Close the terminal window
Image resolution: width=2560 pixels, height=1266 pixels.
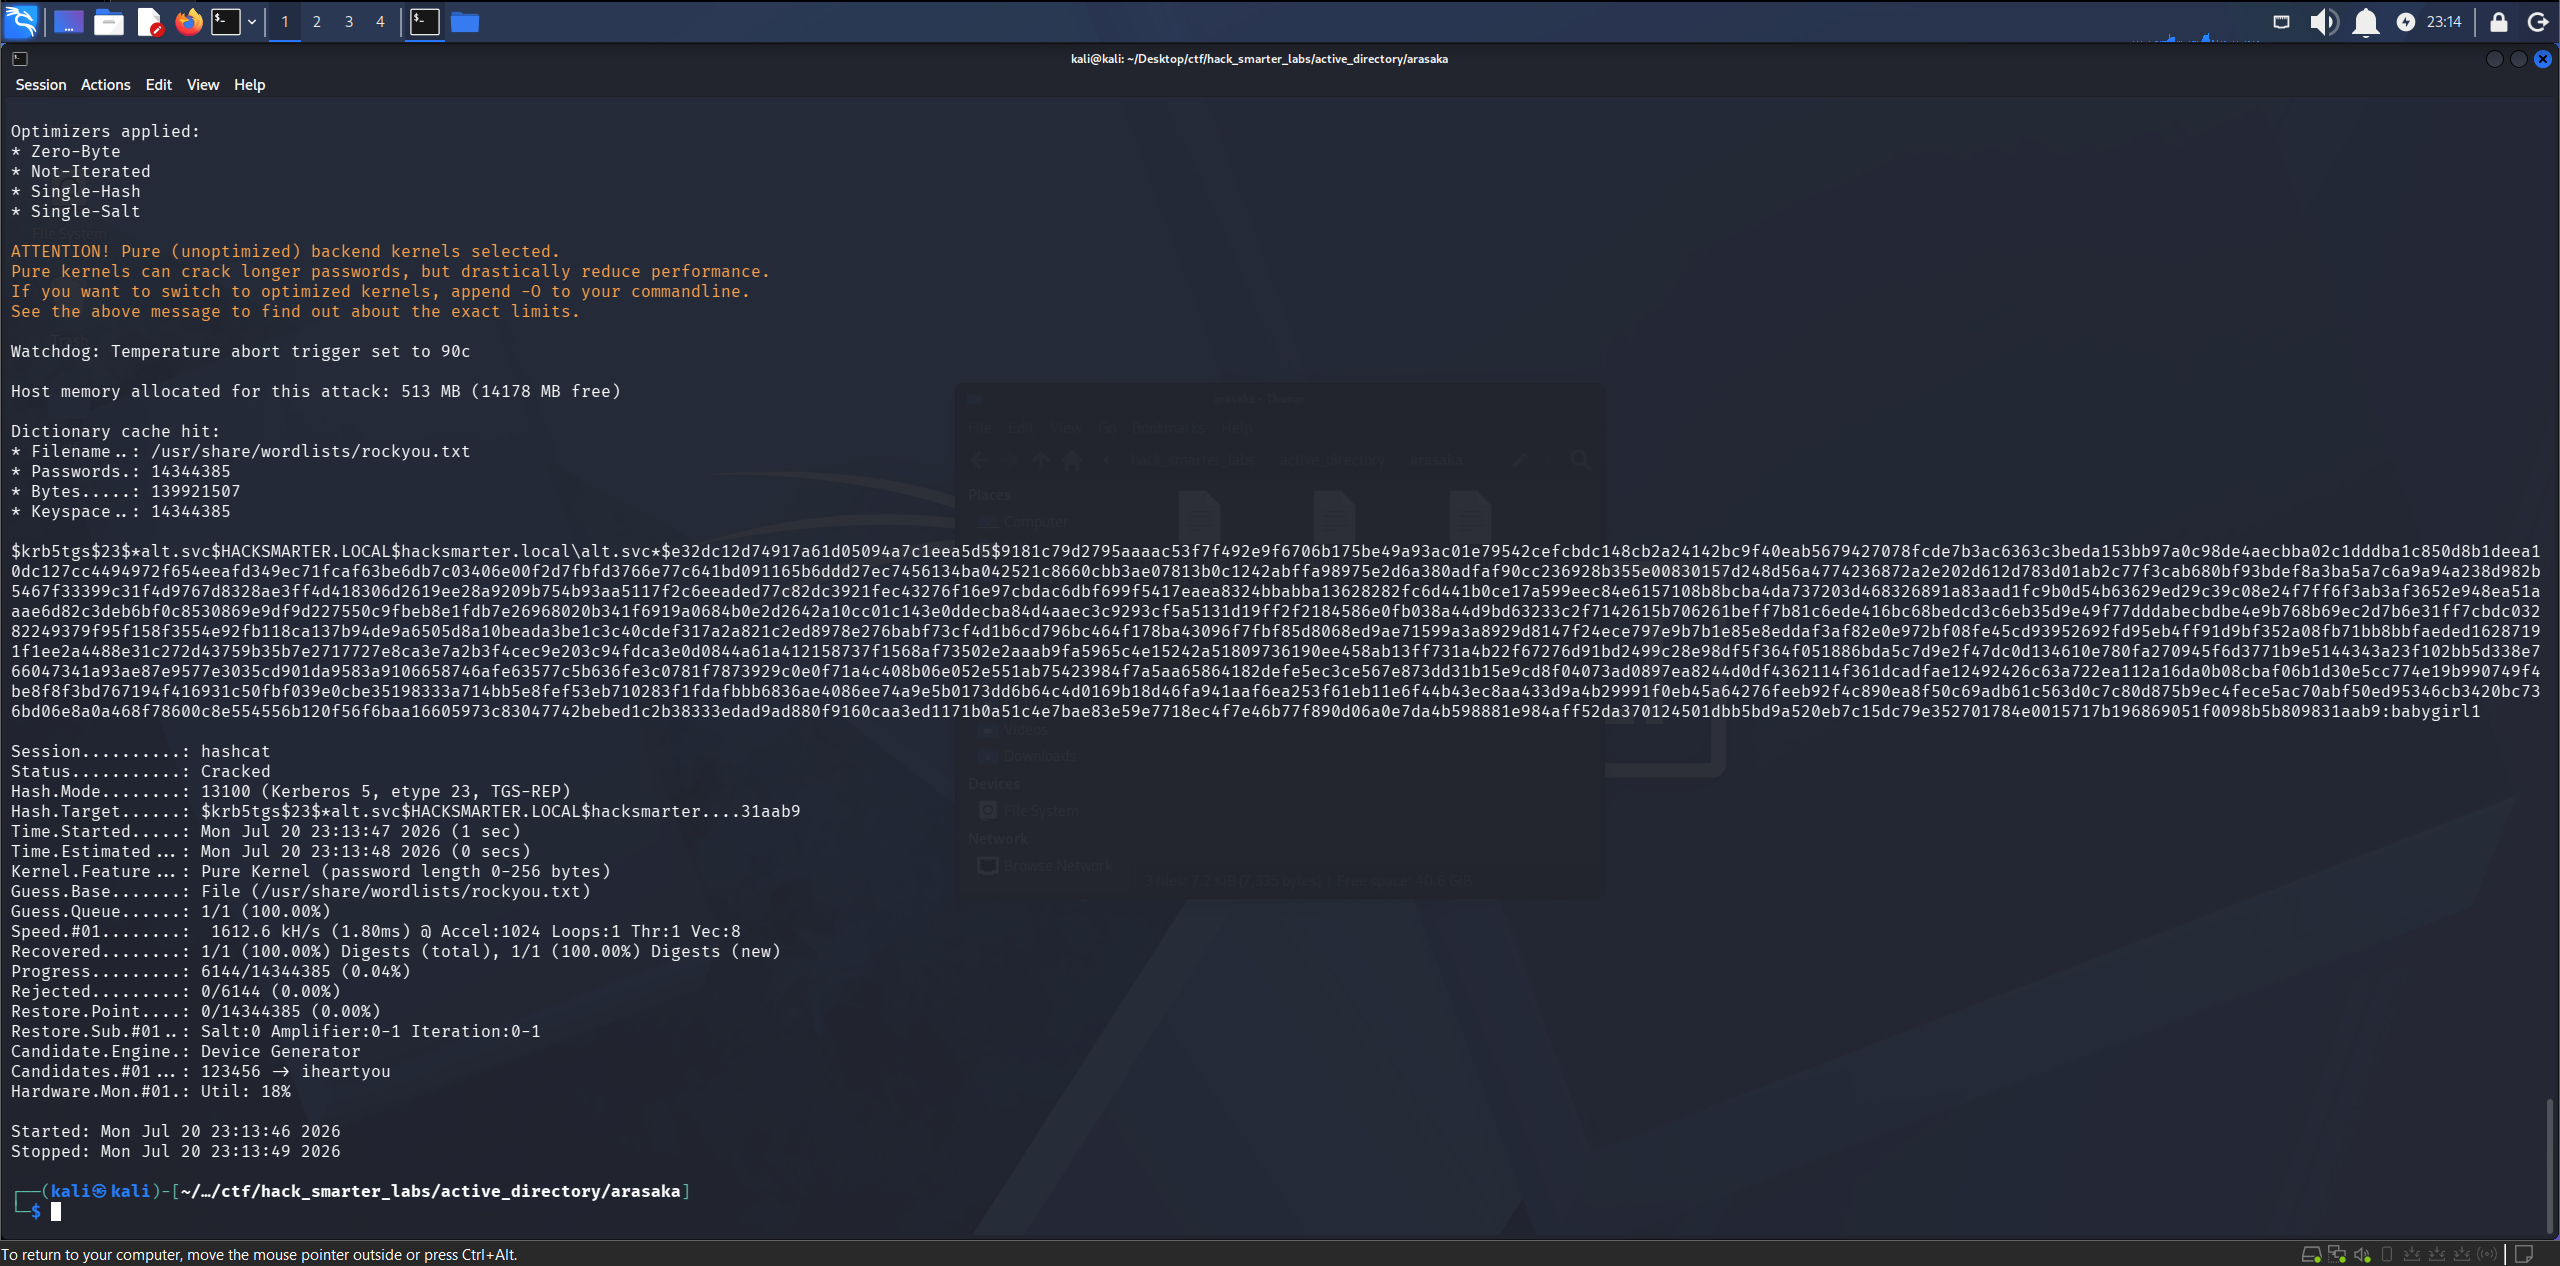tap(2543, 59)
